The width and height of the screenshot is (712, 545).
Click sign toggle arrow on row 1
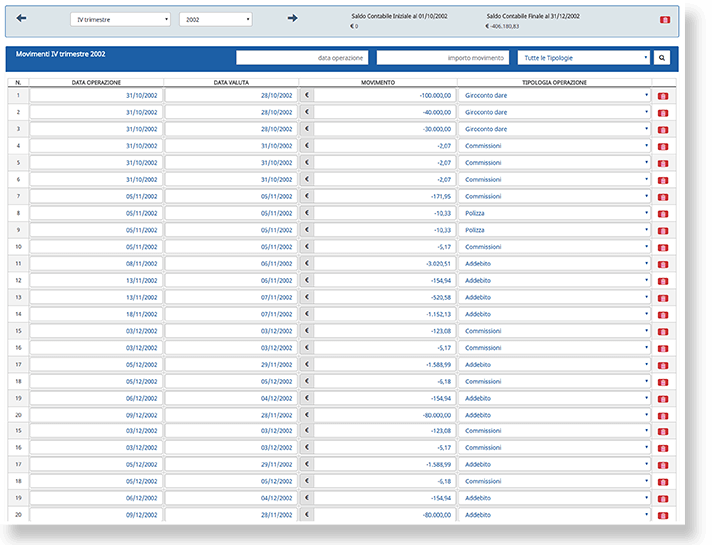tap(307, 95)
